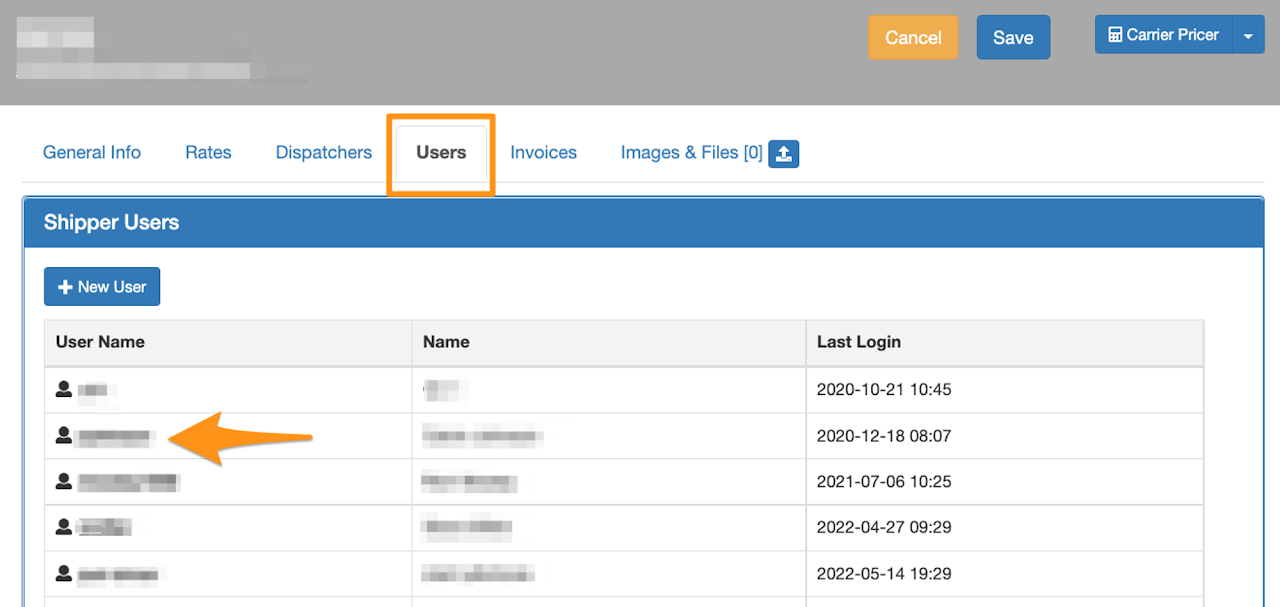
Task: Switch to the General Info tab
Action: 92,153
